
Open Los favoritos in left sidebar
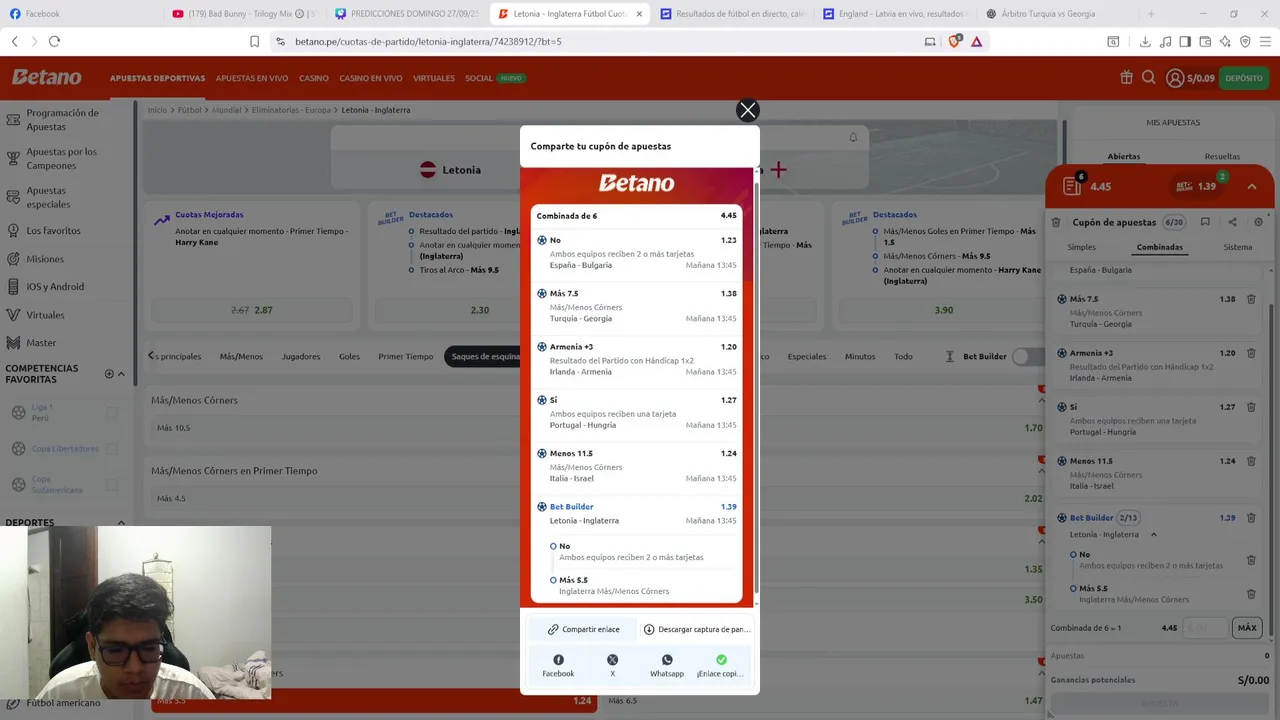tap(53, 231)
